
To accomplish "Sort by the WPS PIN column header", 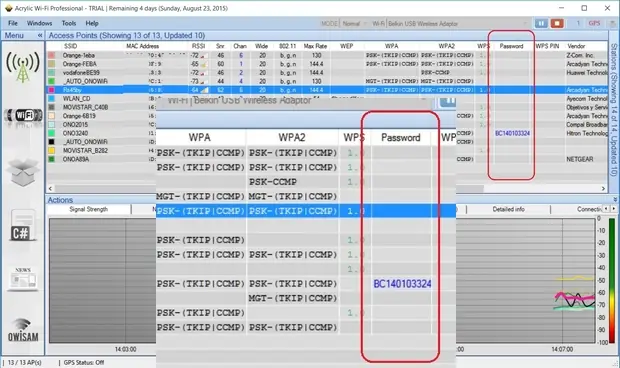I will pos(547,46).
